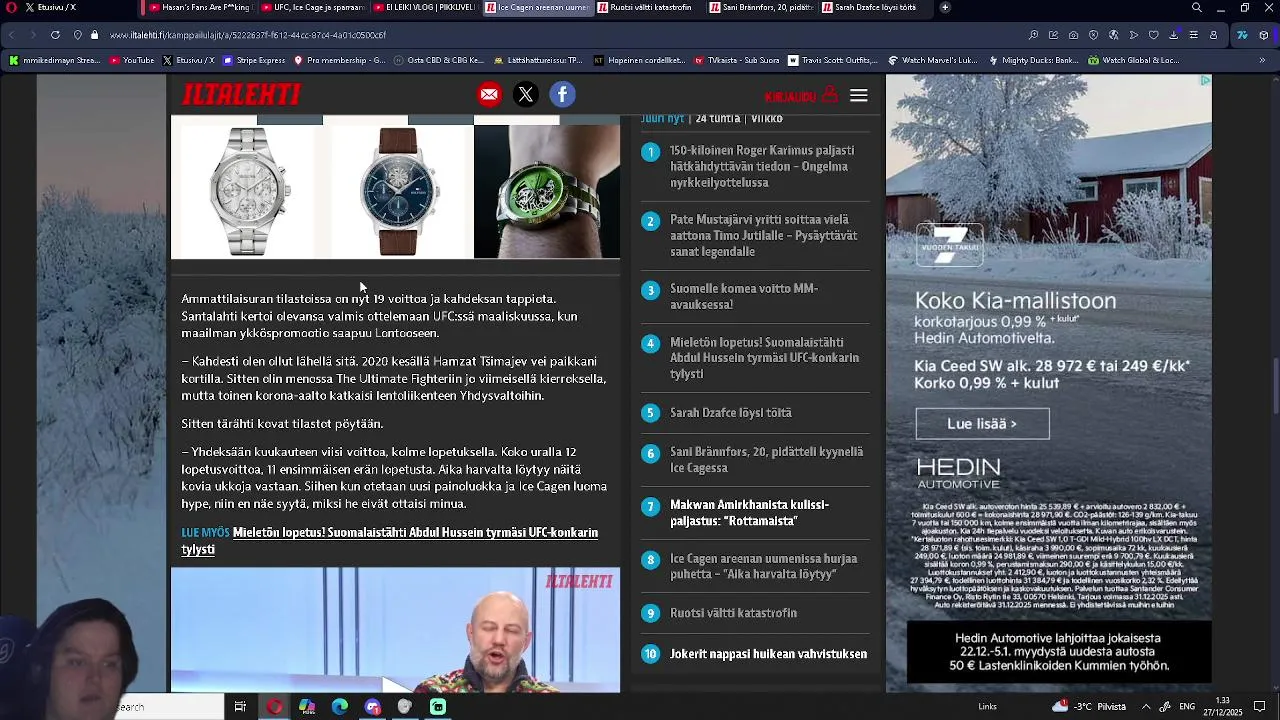The image size is (1280, 720).
Task: Click the Iltalehti logo
Action: click(x=241, y=94)
